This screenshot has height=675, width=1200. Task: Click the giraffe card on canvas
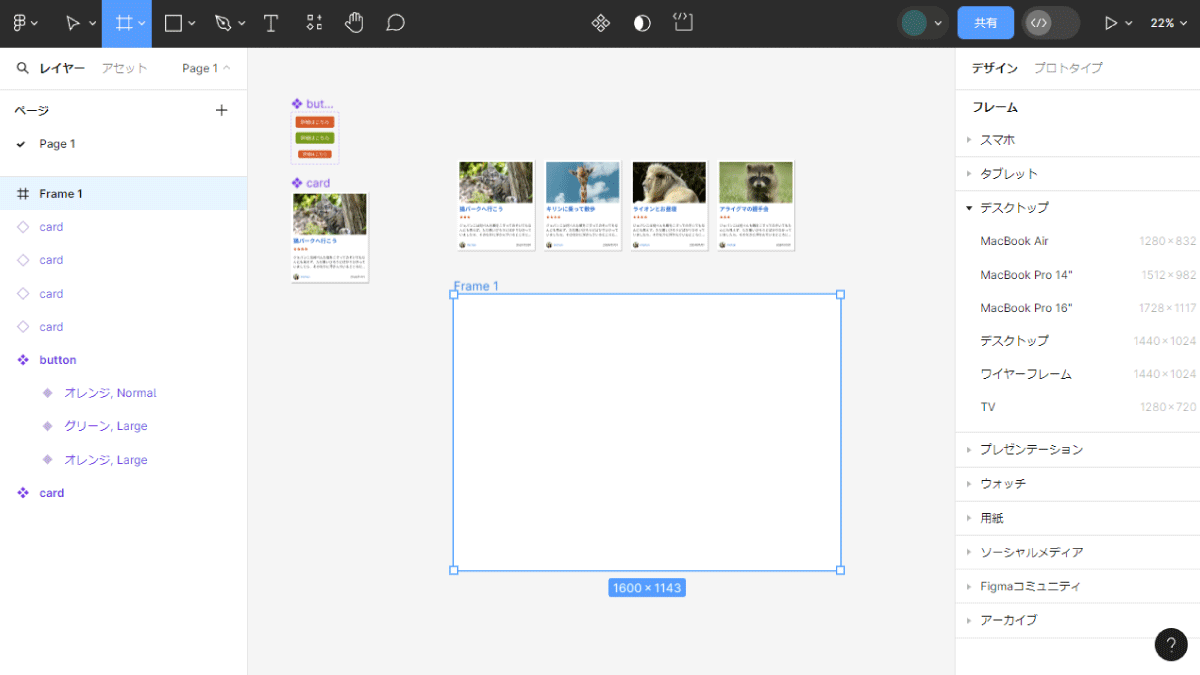[582, 205]
